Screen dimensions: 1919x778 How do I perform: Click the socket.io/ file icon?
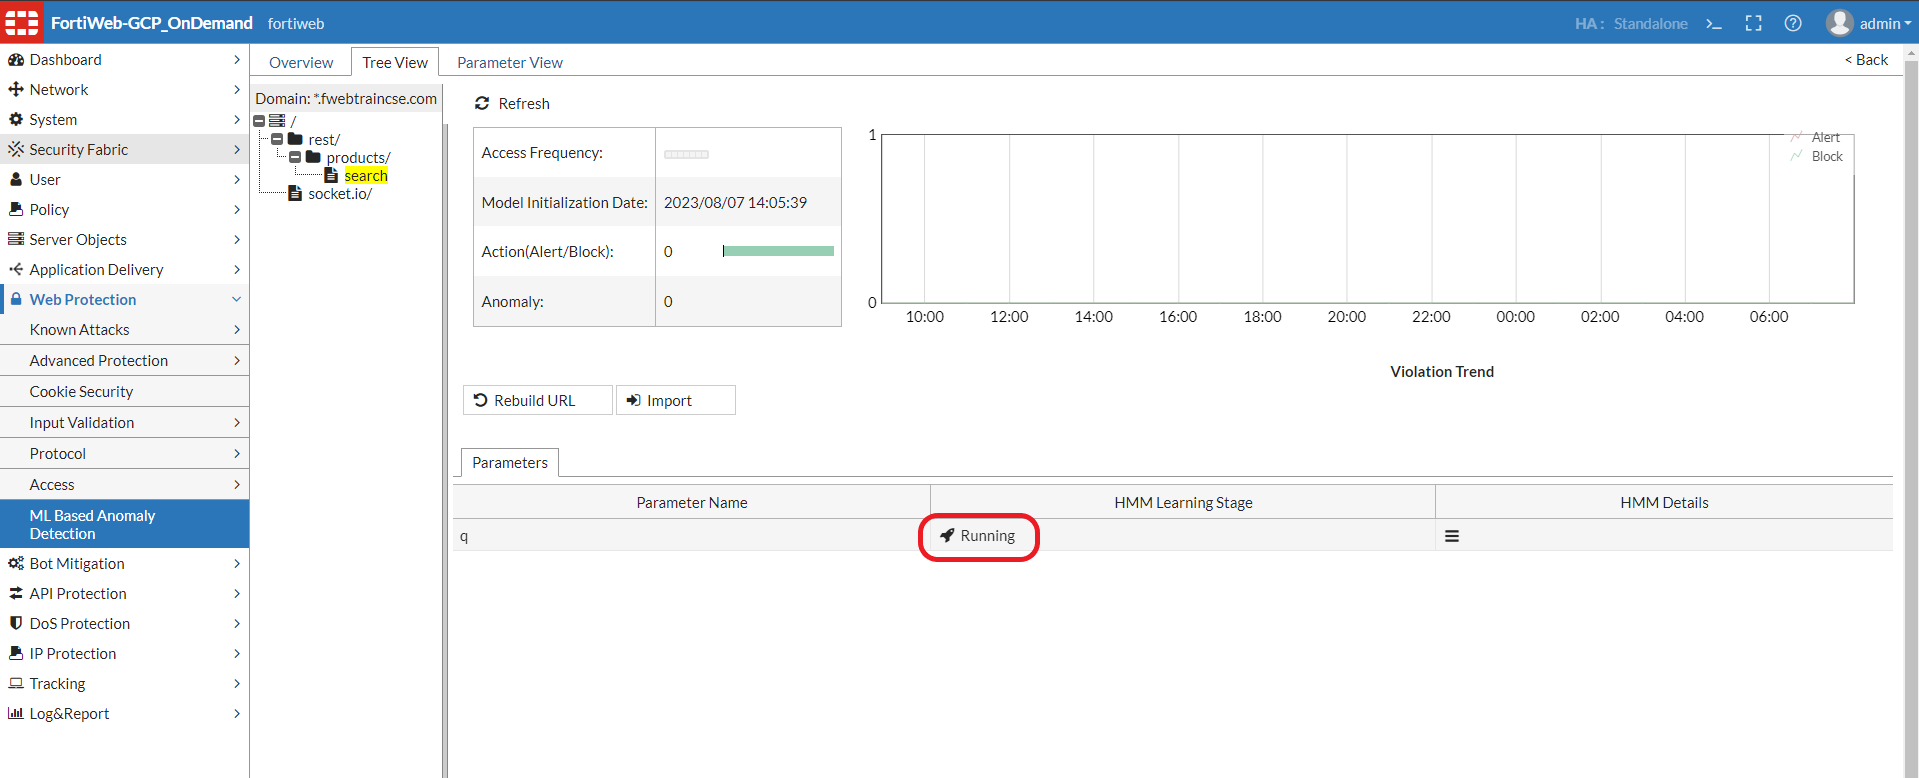pos(295,193)
